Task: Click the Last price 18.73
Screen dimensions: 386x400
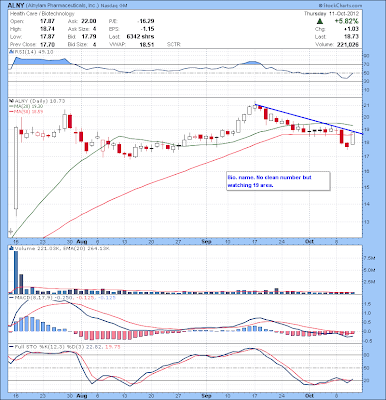Action: pyautogui.click(x=352, y=37)
